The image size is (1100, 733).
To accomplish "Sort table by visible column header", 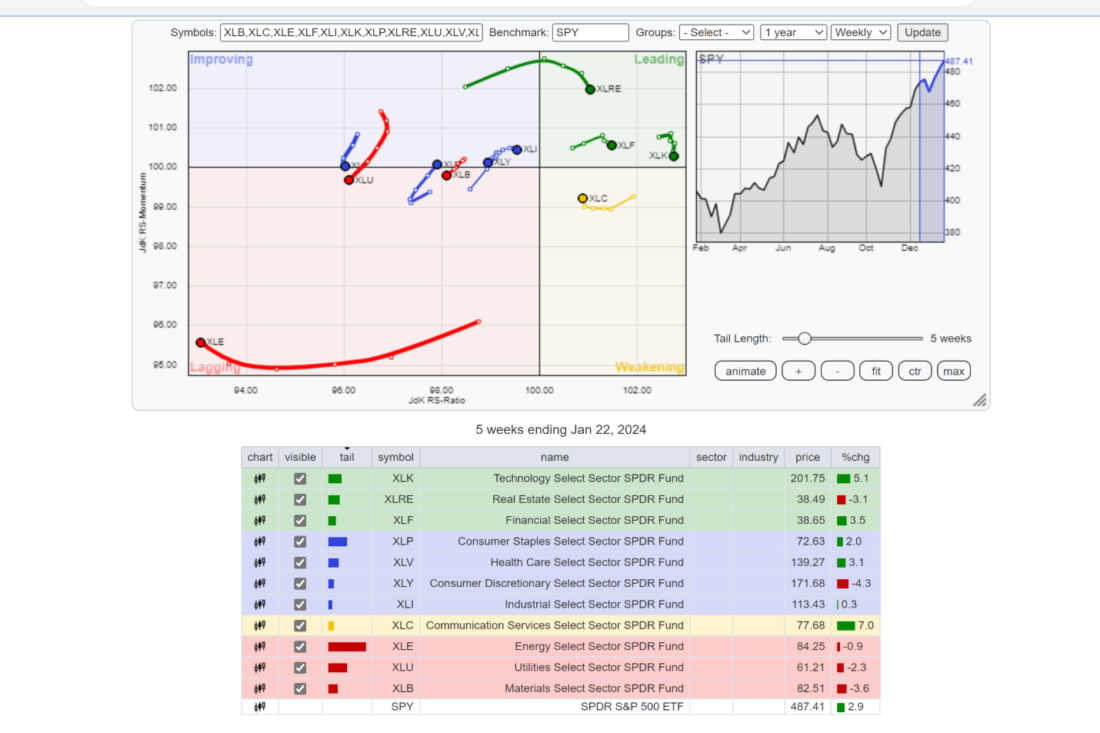I will pos(300,457).
